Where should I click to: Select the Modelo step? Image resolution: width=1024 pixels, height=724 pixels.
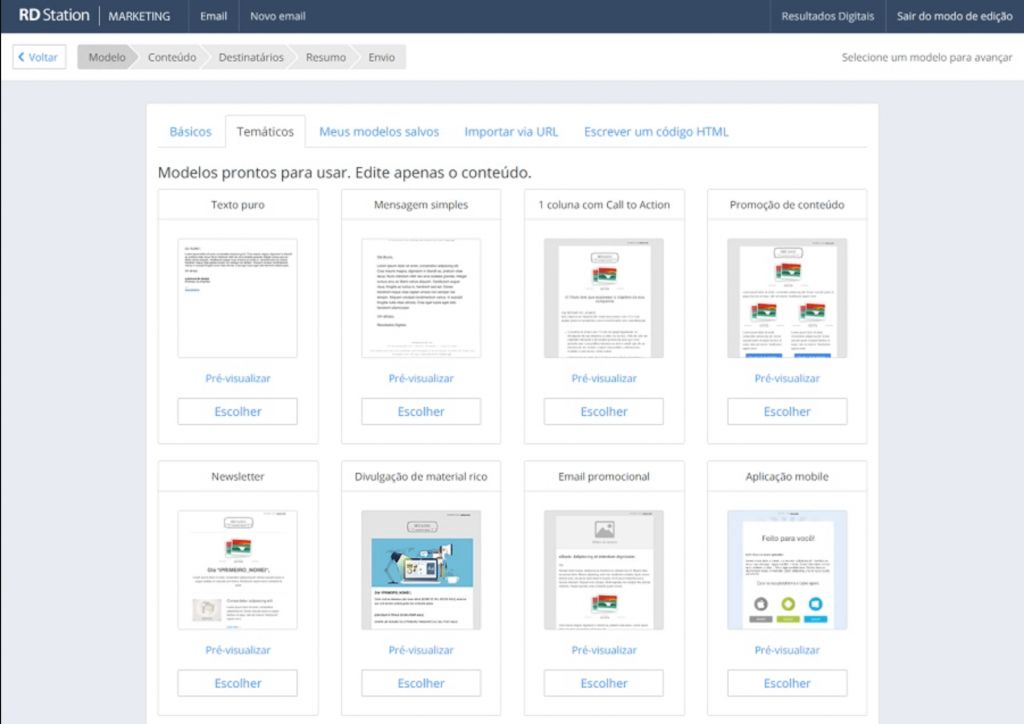click(106, 57)
